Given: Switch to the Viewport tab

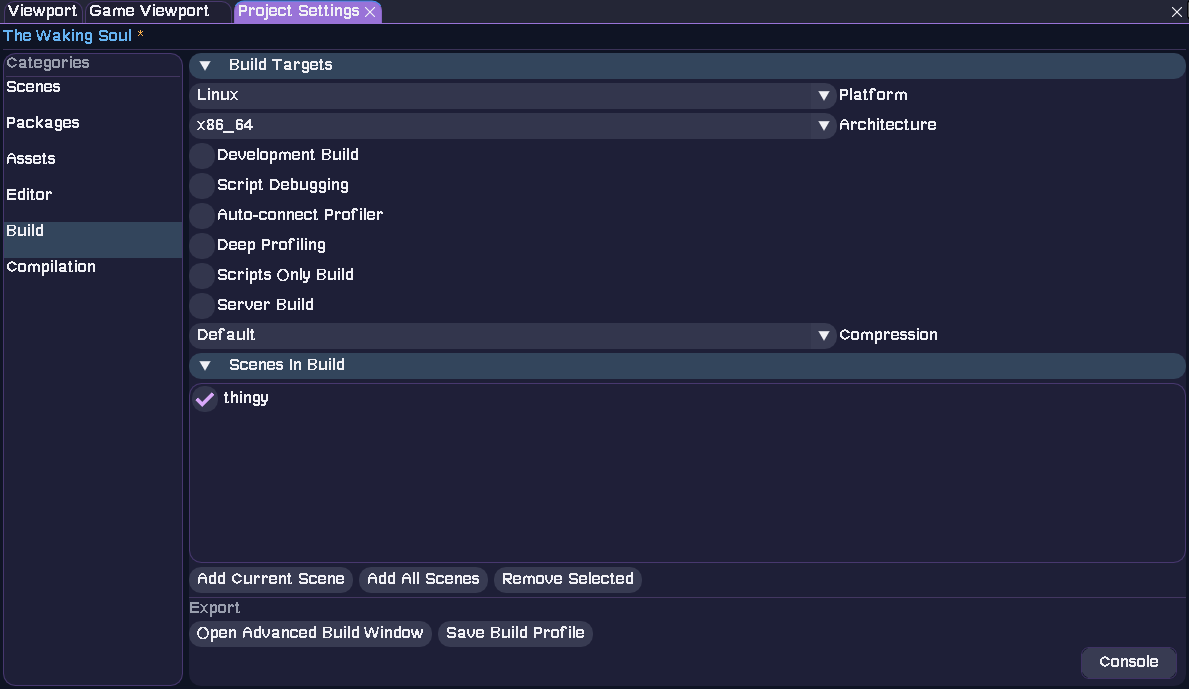Looking at the screenshot, I should click(42, 11).
